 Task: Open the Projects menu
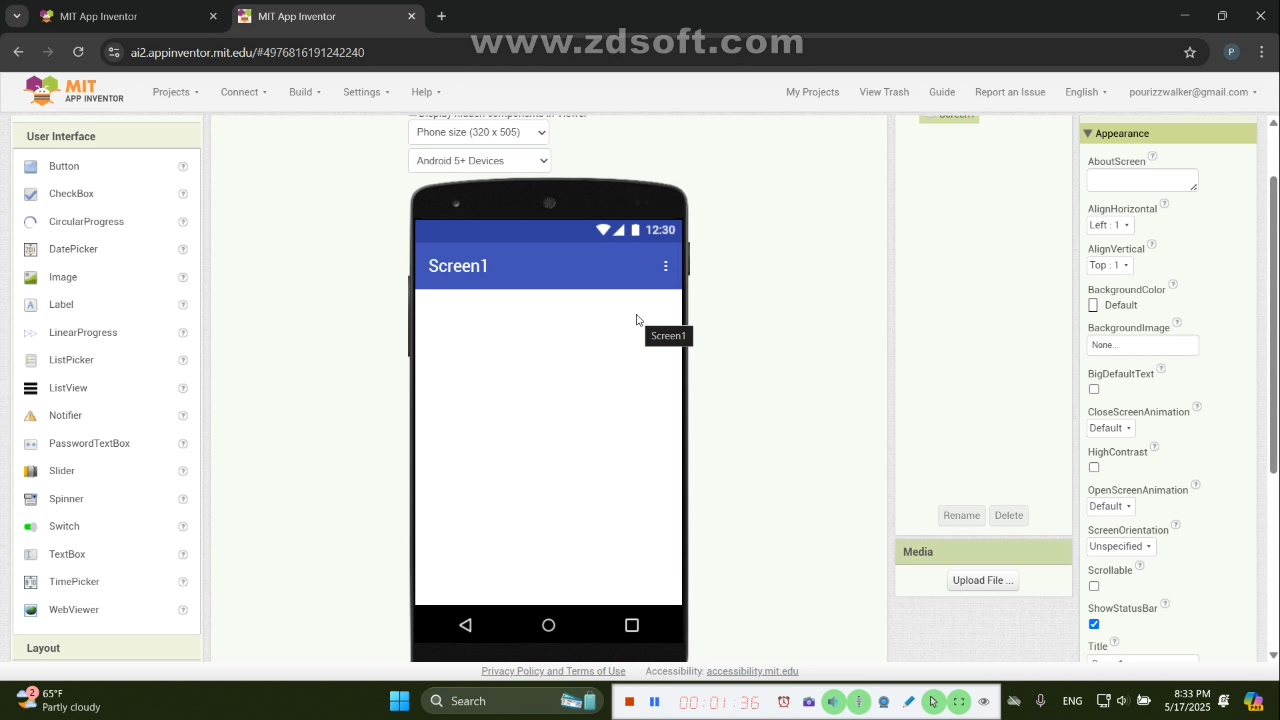176,92
